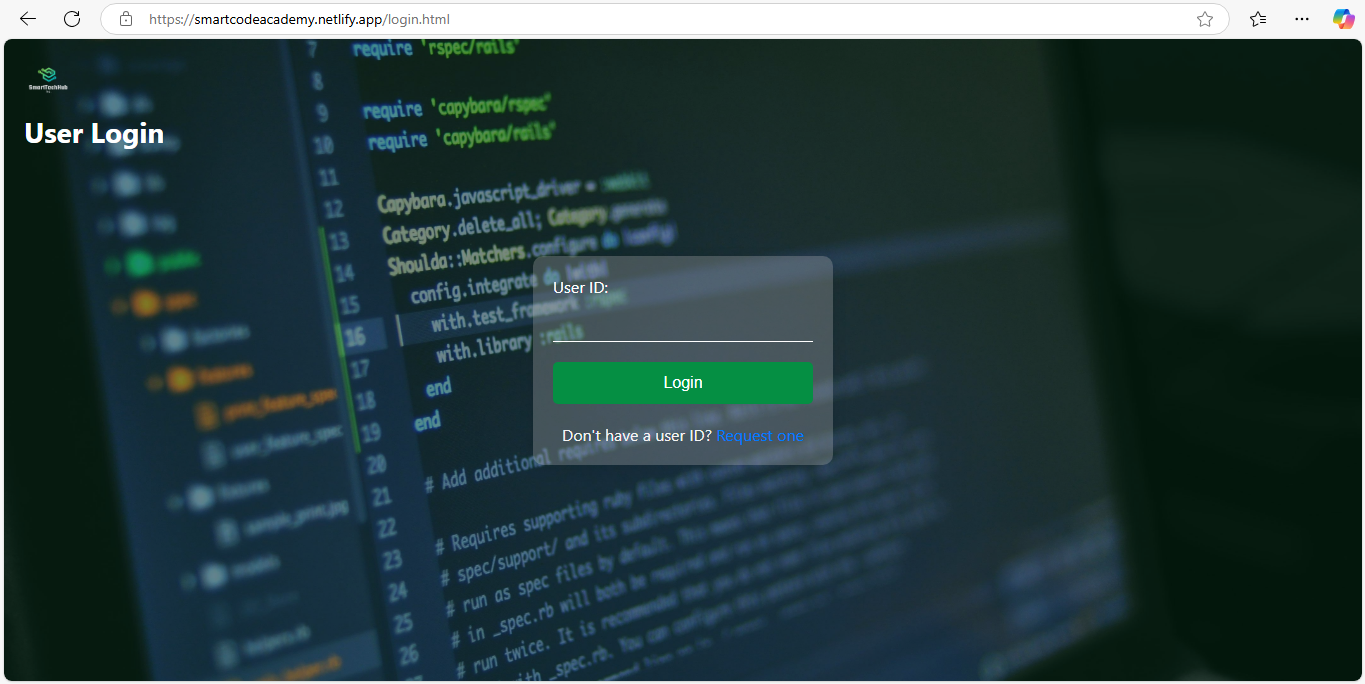The width and height of the screenshot is (1365, 684).
Task: Refresh the login page
Action: [x=71, y=19]
